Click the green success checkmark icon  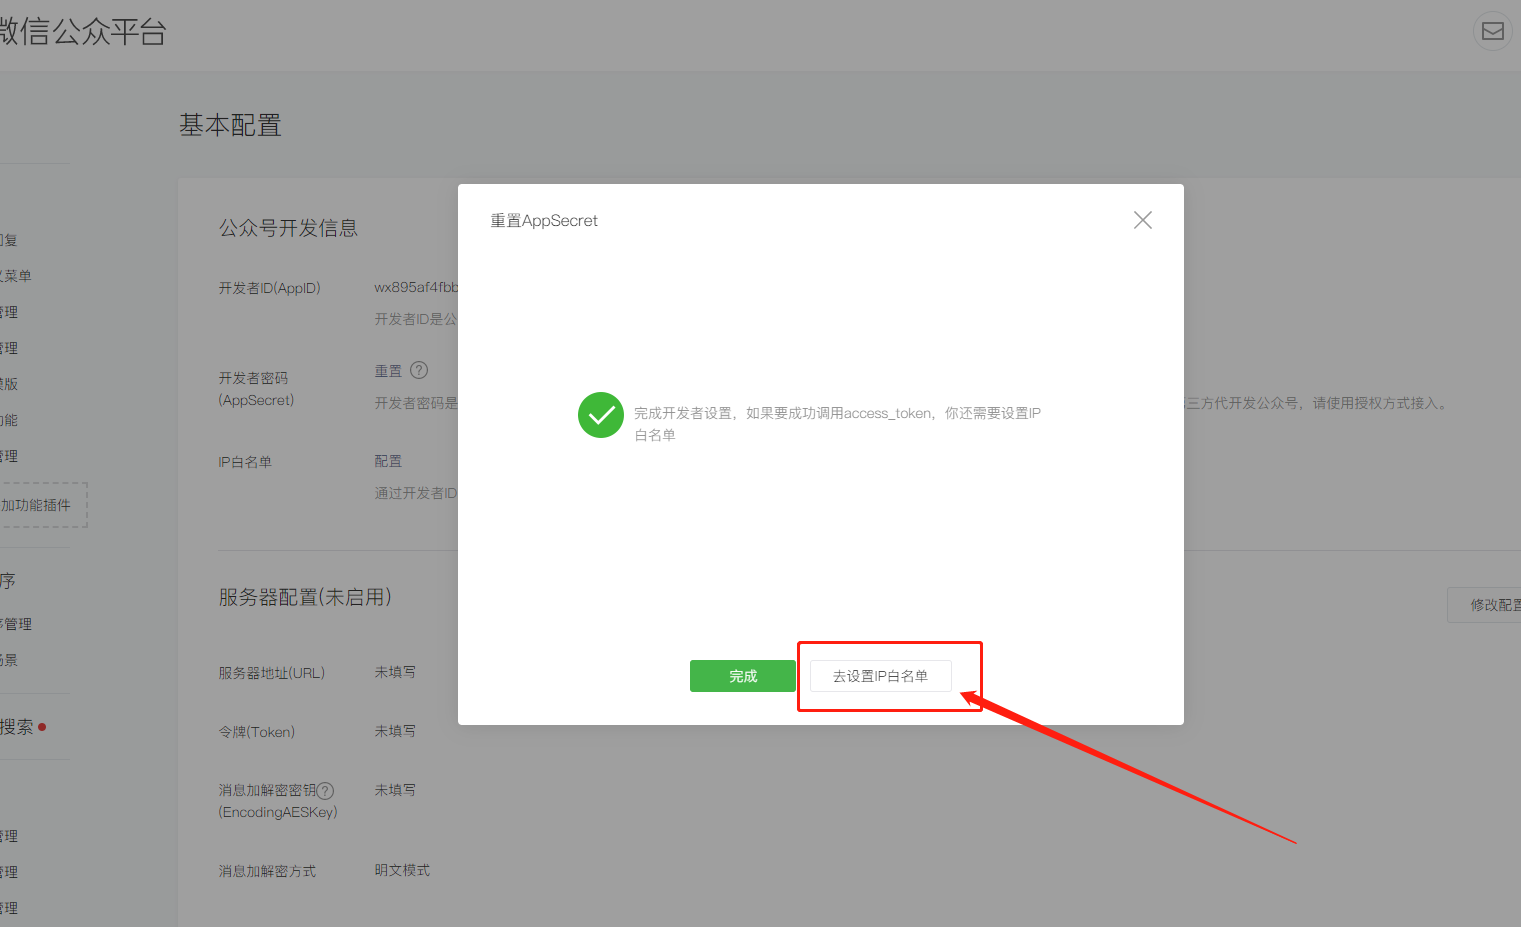click(601, 415)
